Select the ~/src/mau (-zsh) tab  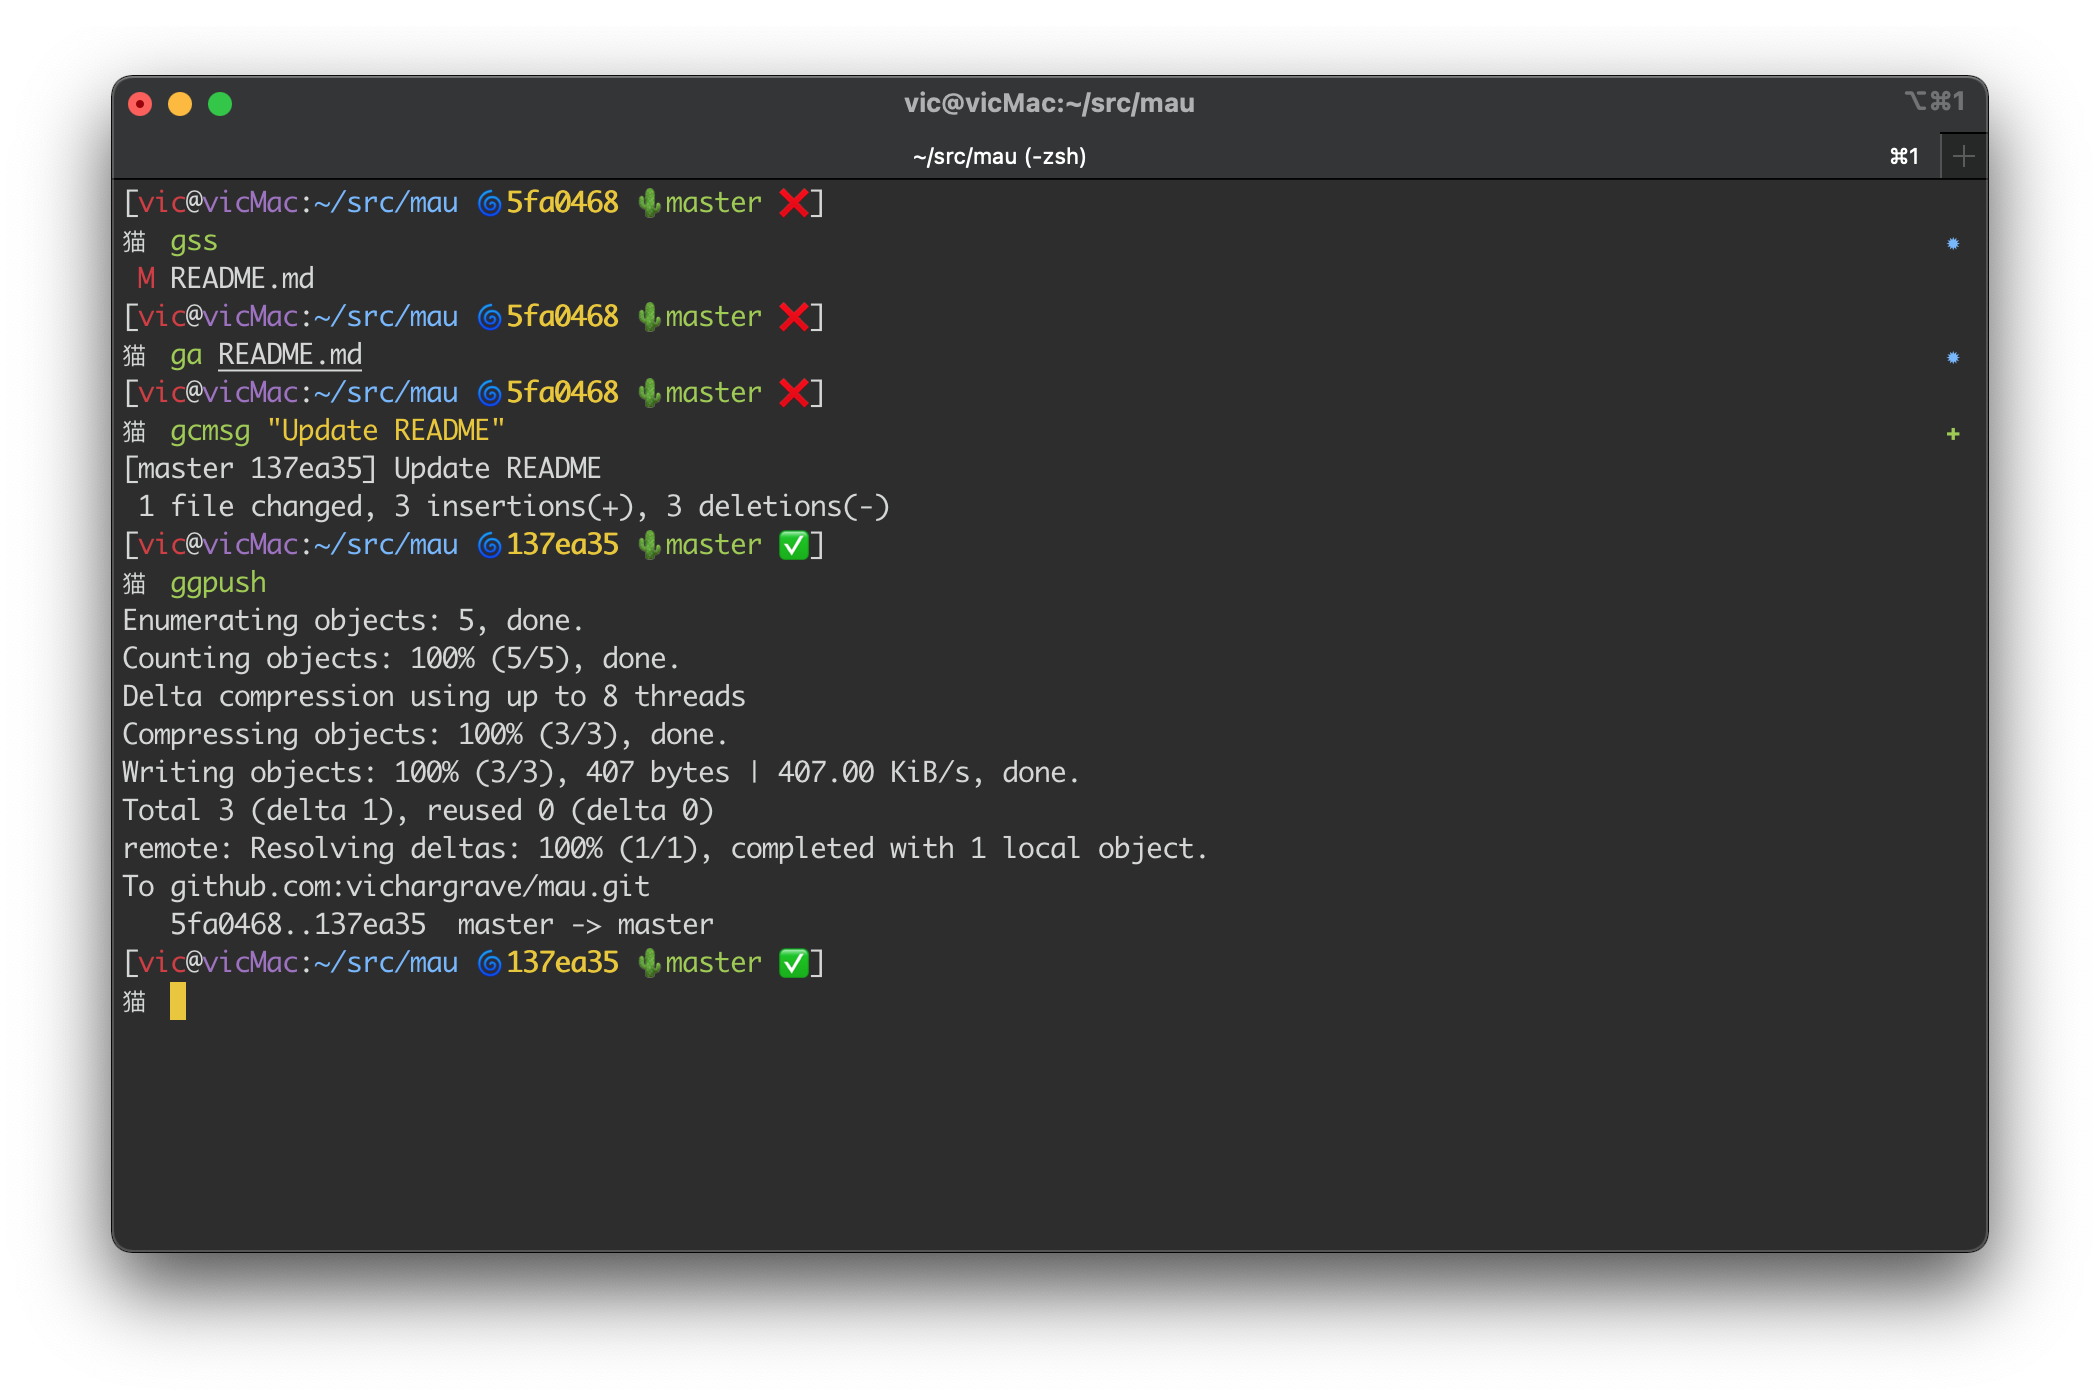click(999, 156)
